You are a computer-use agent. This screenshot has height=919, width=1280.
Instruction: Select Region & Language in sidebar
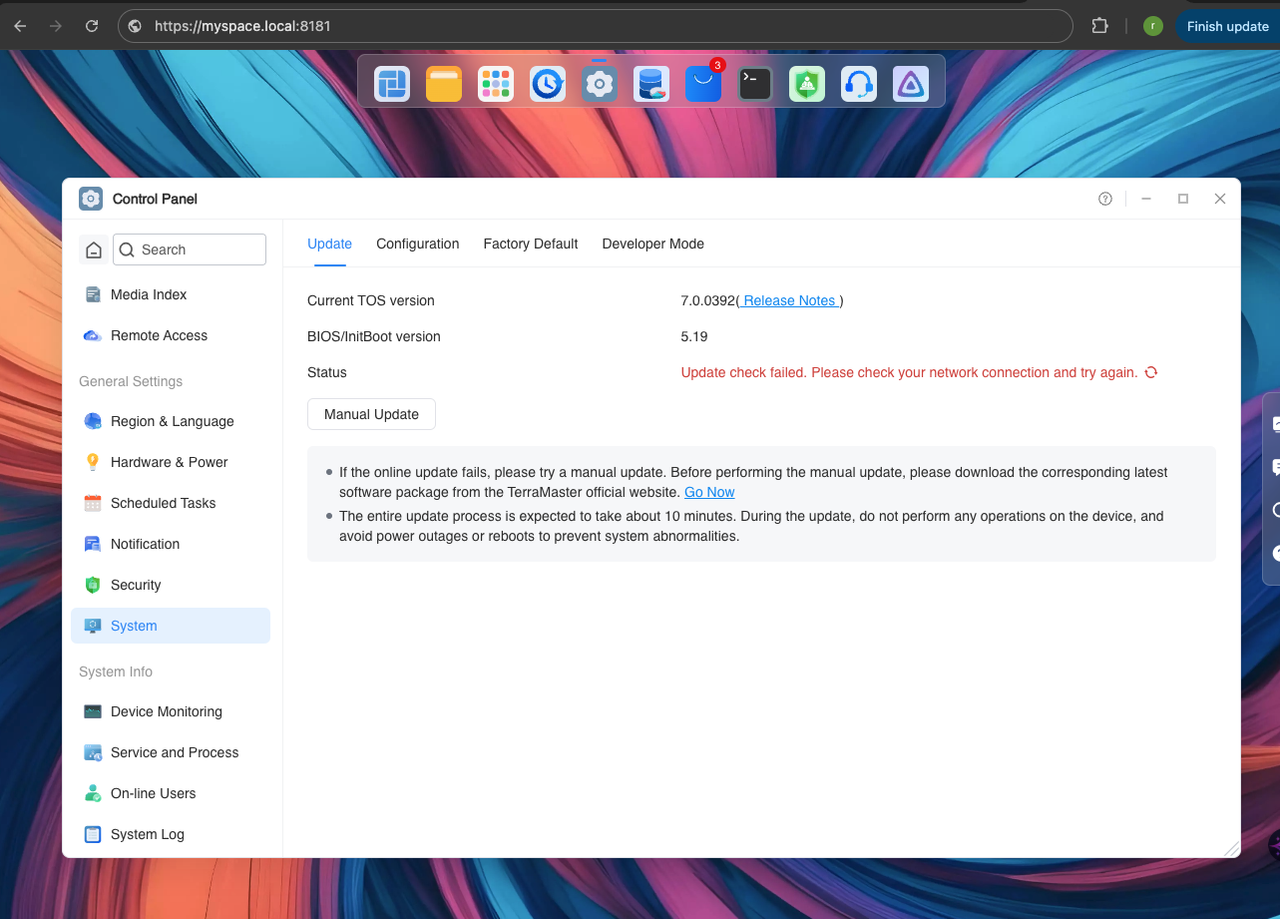pos(170,421)
